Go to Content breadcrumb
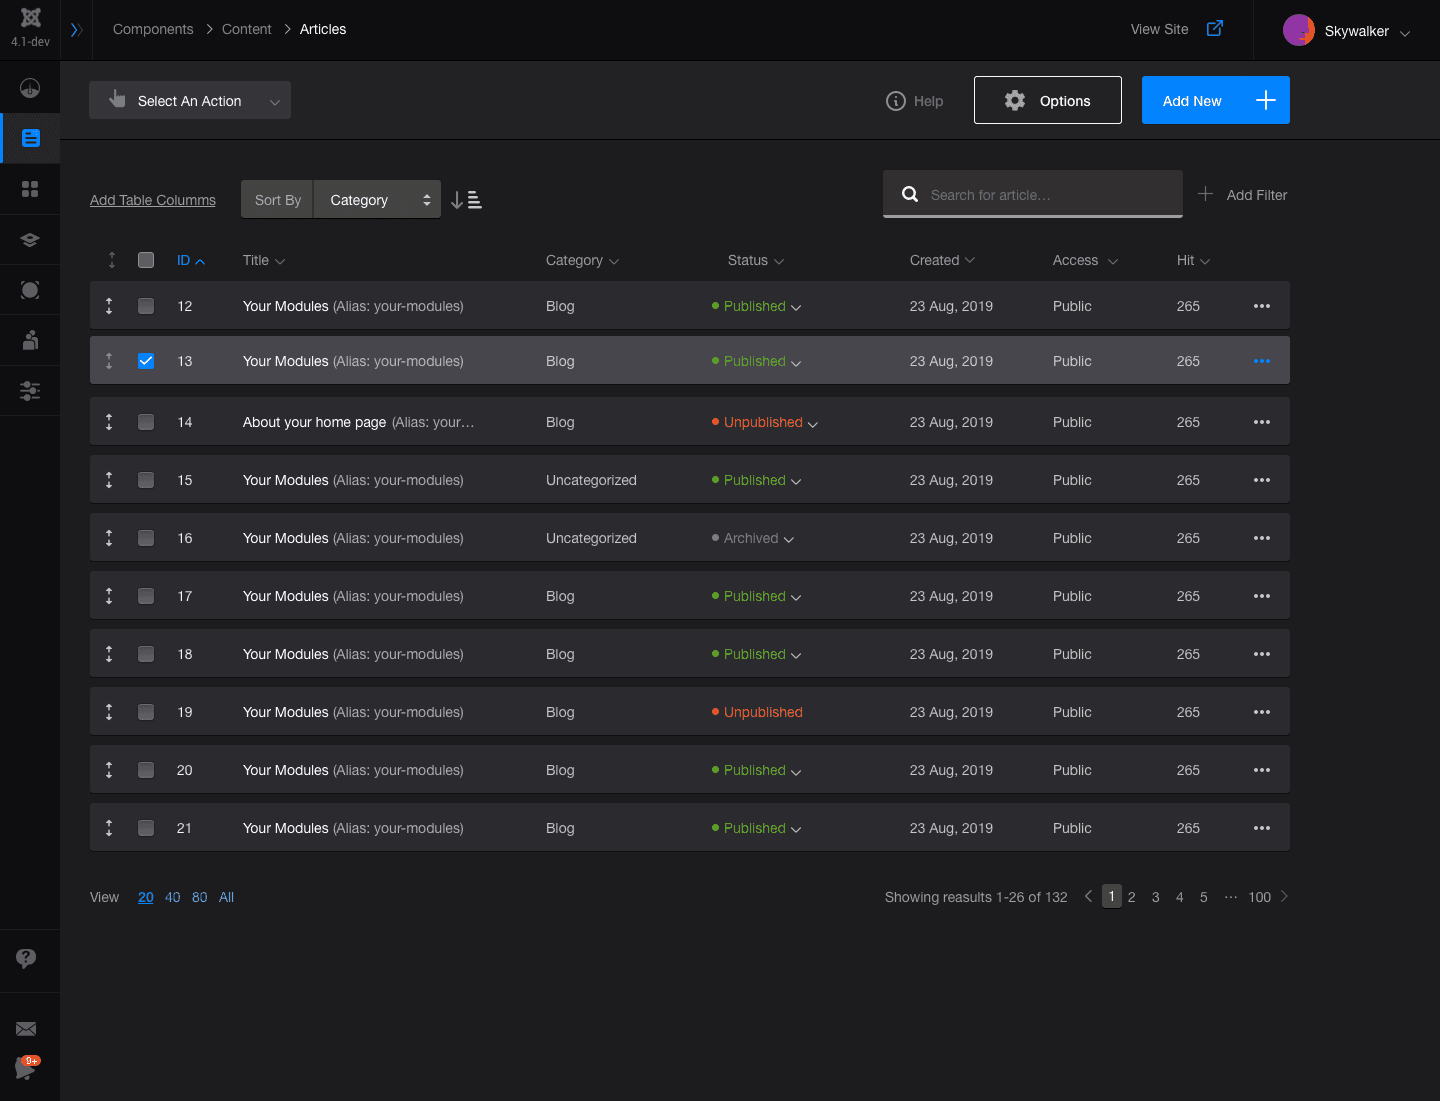Screen dimensions: 1440x1101 pos(247,29)
